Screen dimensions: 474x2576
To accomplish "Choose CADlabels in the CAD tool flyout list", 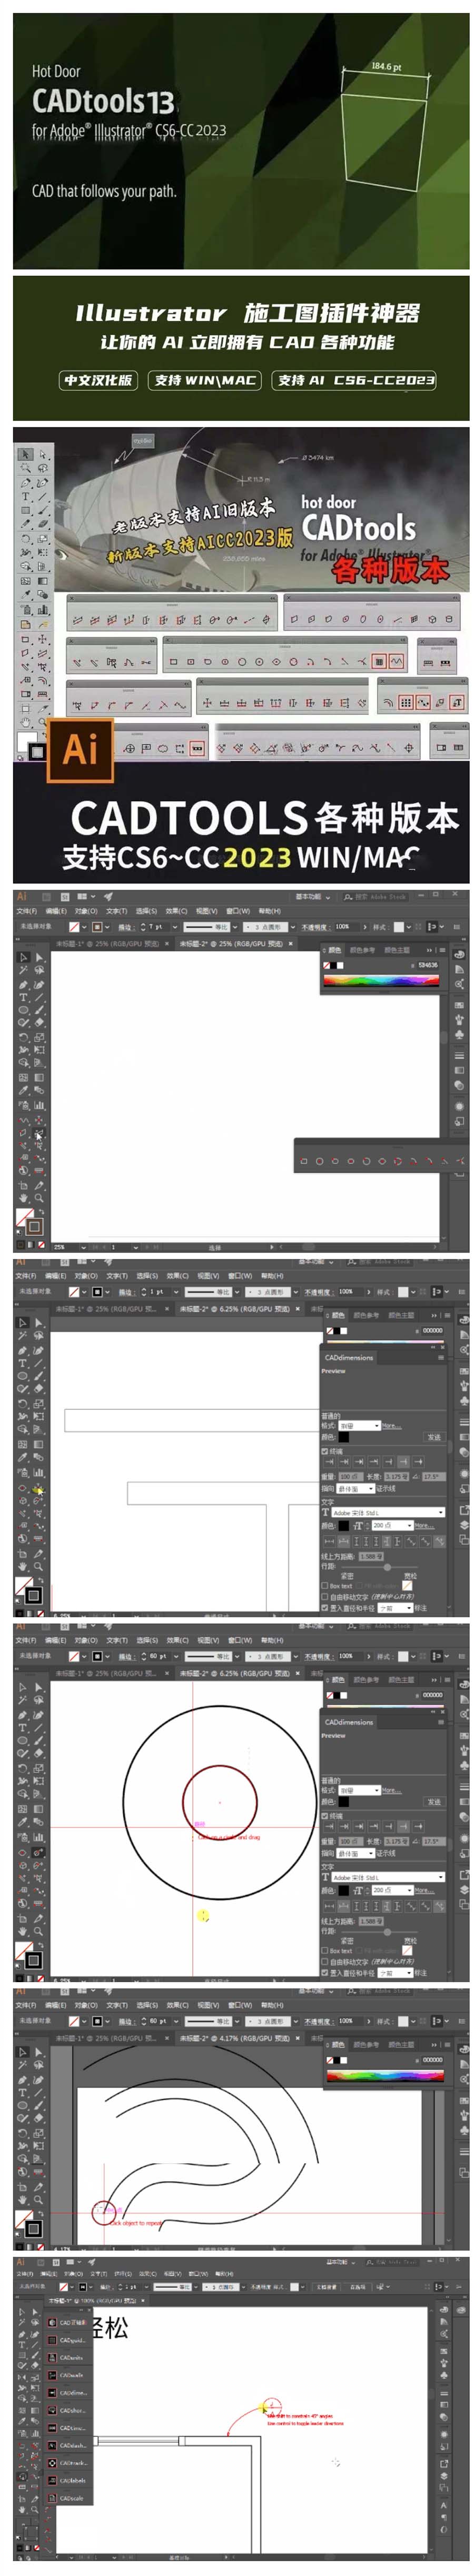I will coord(67,2480).
